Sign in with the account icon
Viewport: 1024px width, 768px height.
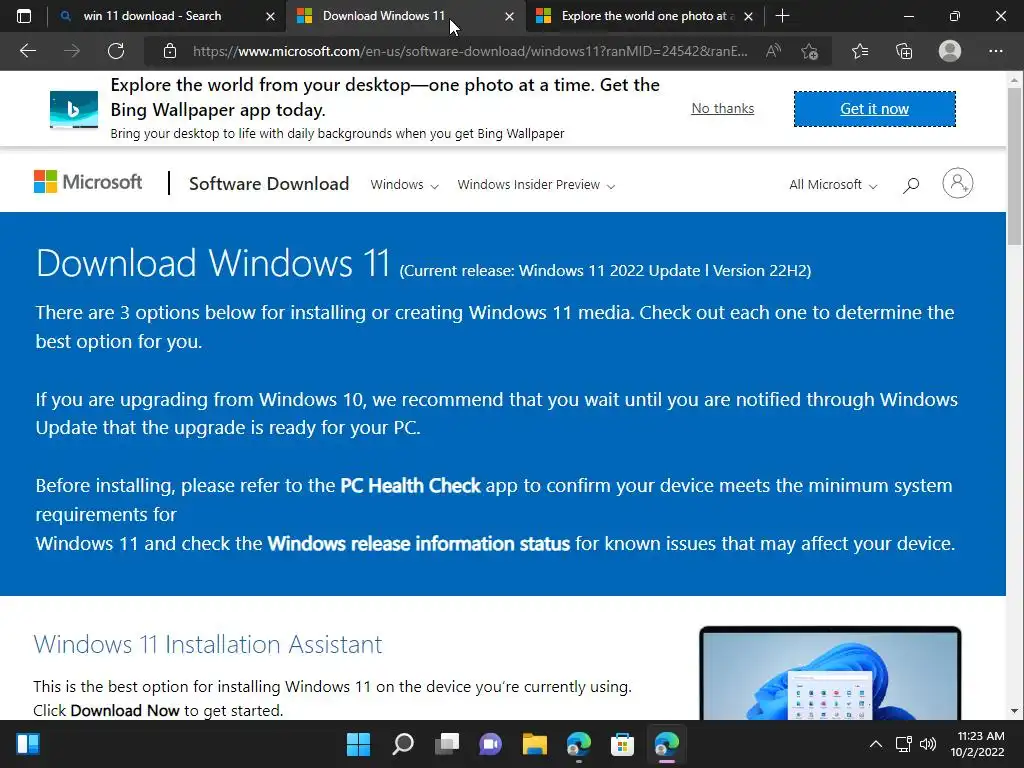(x=957, y=184)
